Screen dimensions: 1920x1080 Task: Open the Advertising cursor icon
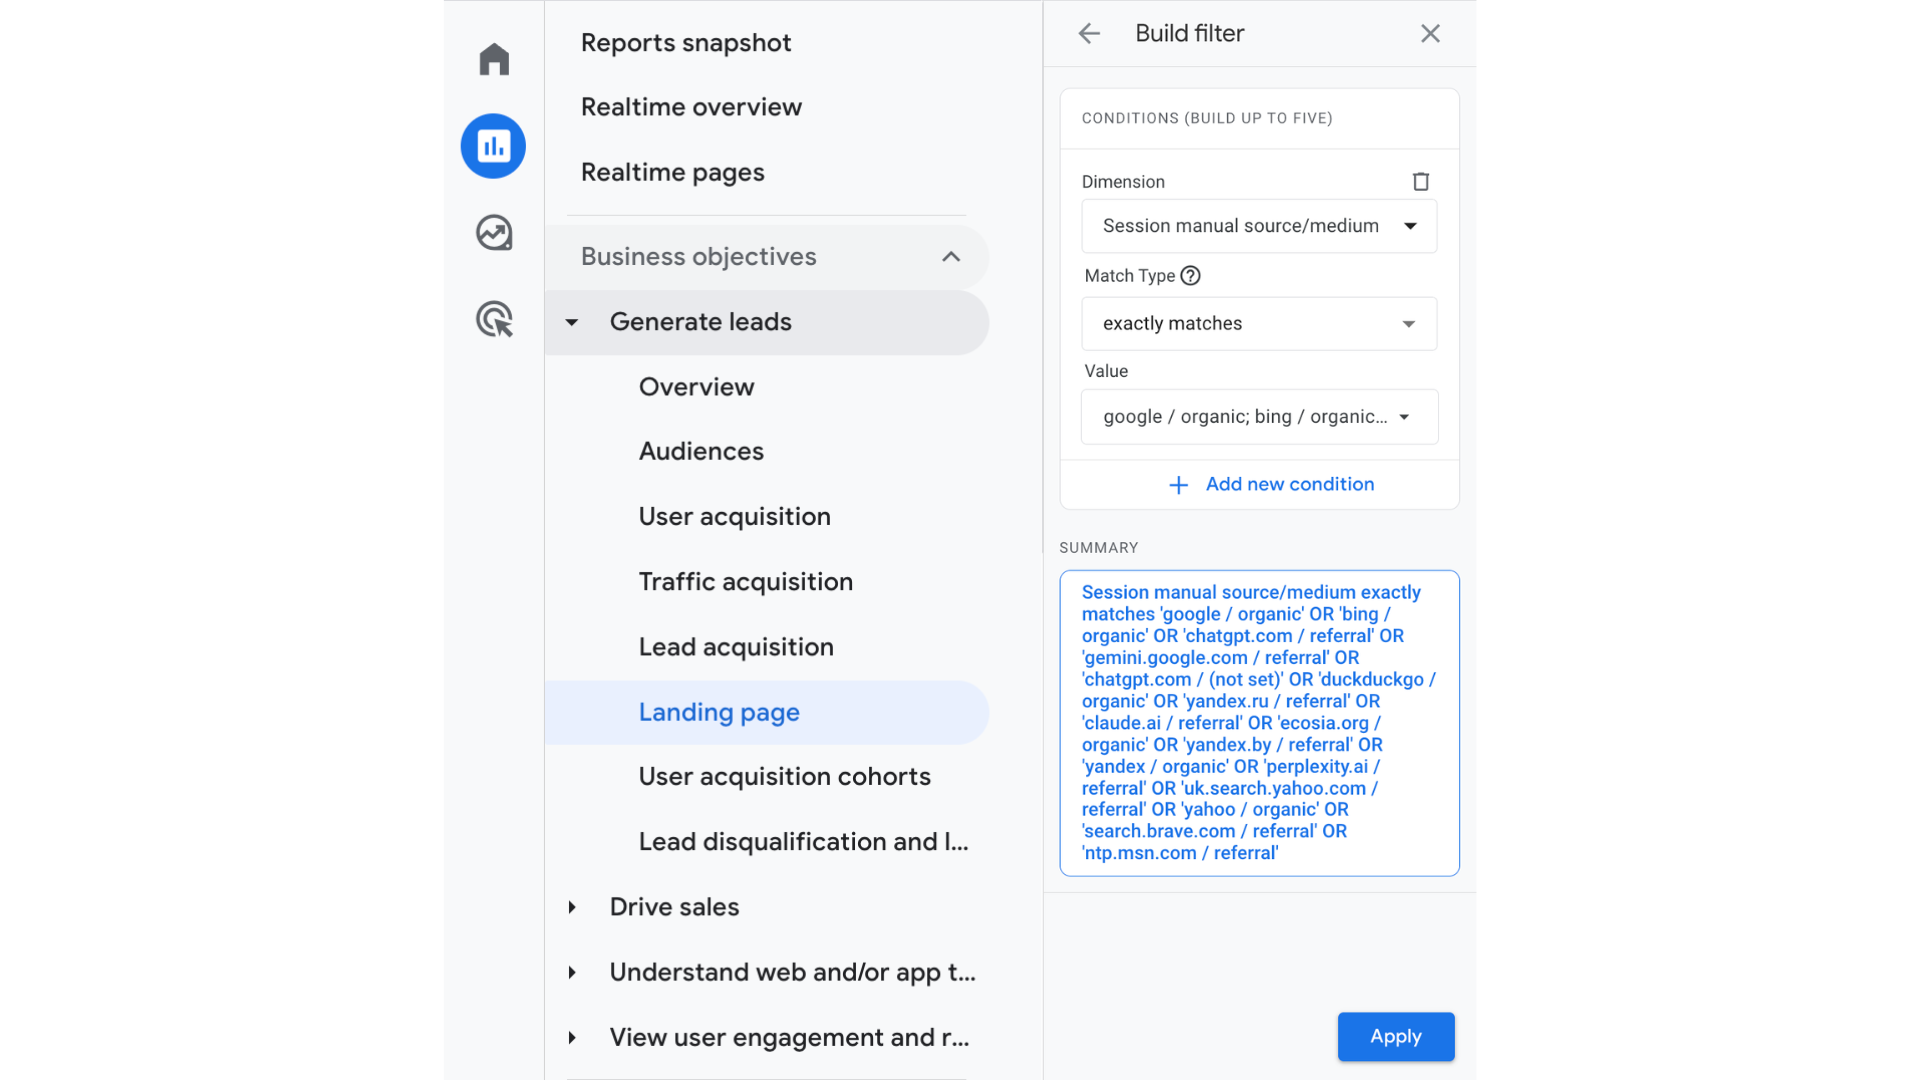[494, 320]
